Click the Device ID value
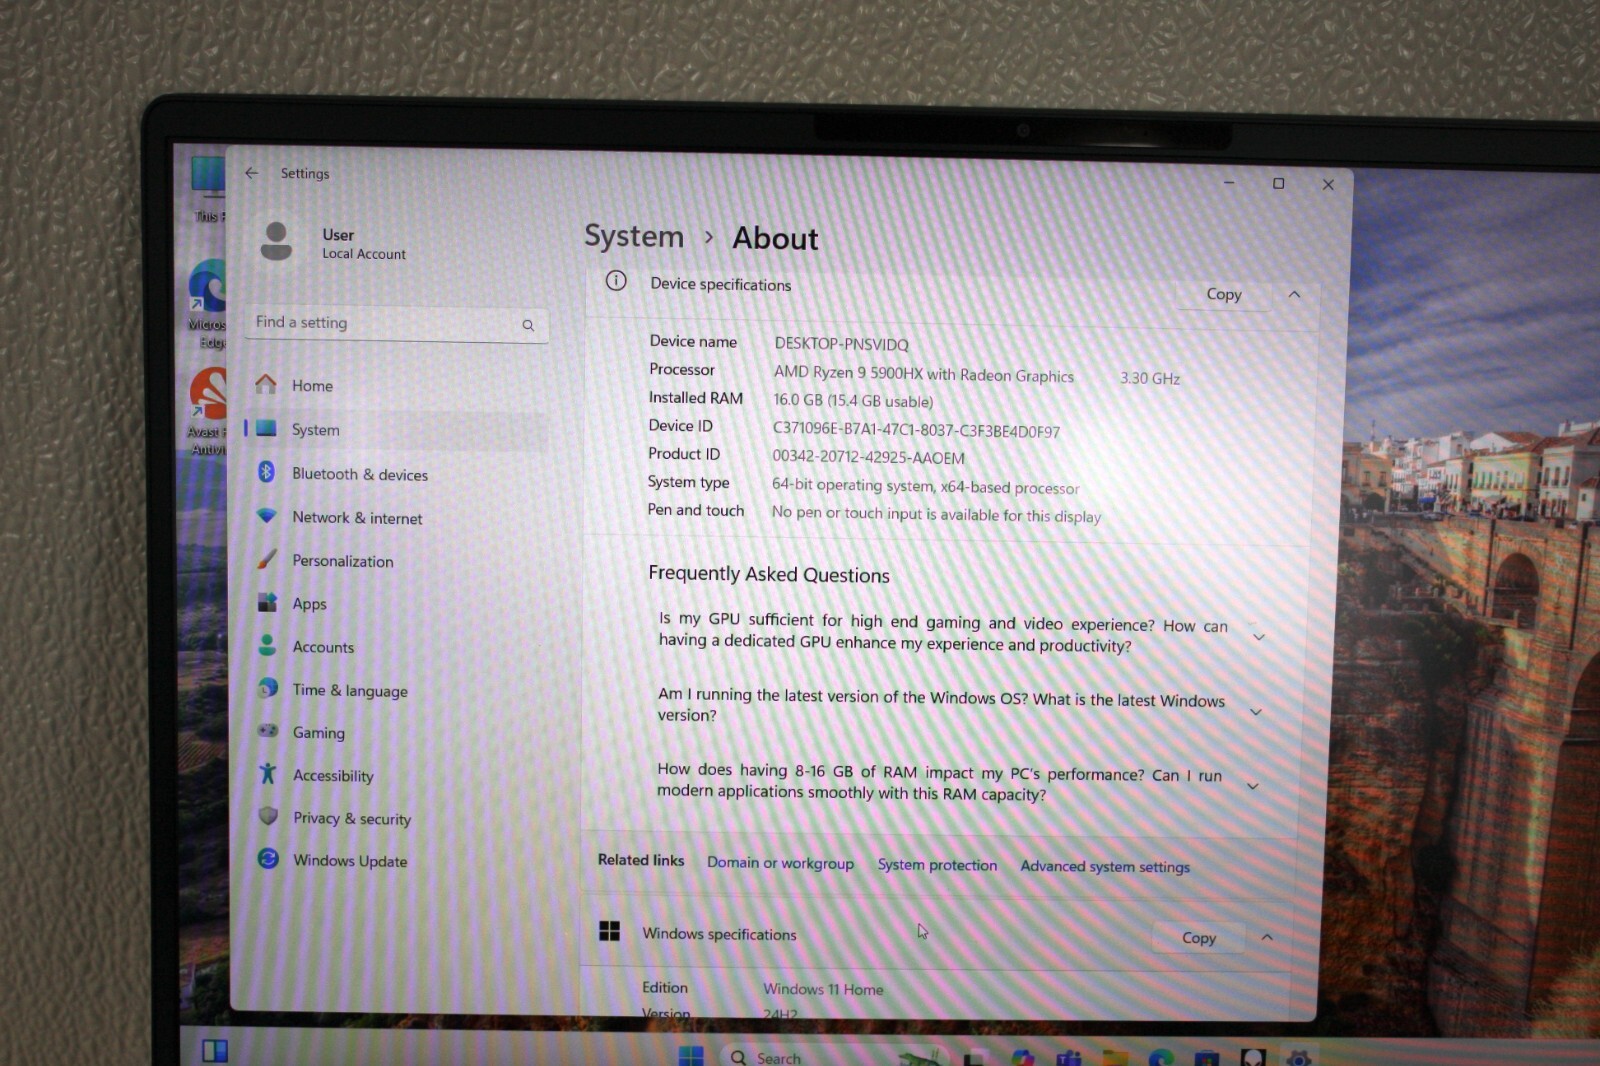The image size is (1600, 1066). (x=916, y=430)
